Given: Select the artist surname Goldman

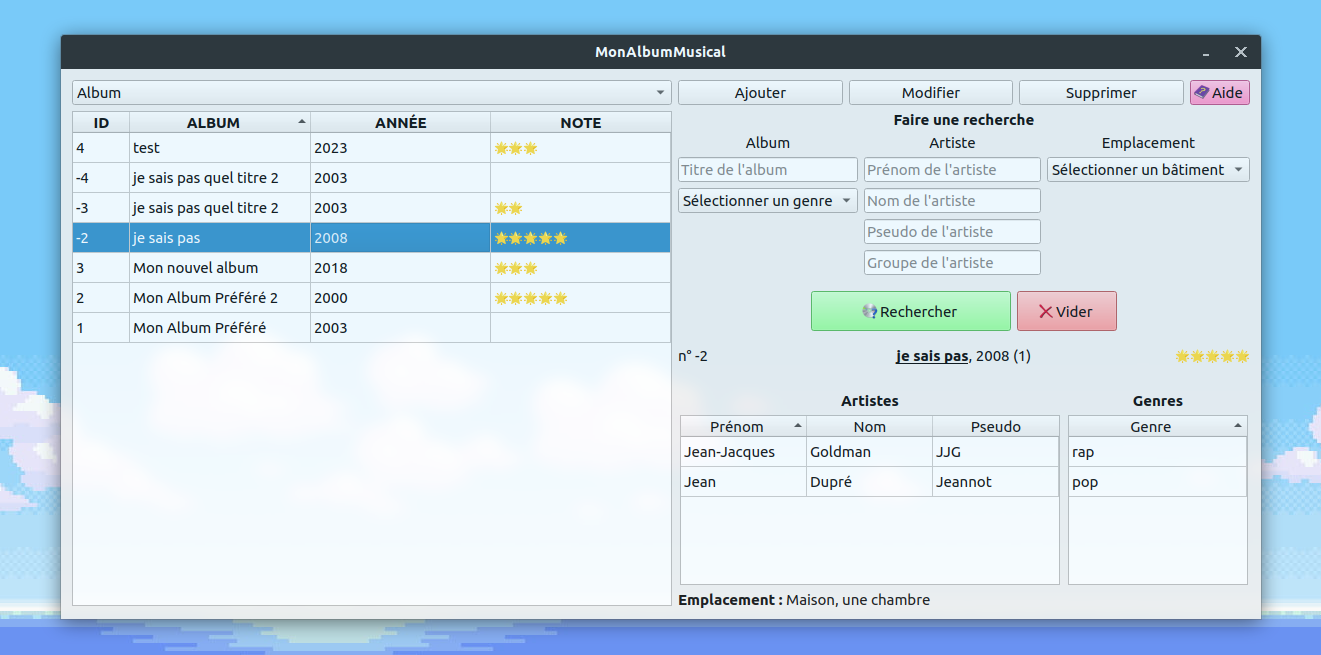Looking at the screenshot, I should (869, 452).
